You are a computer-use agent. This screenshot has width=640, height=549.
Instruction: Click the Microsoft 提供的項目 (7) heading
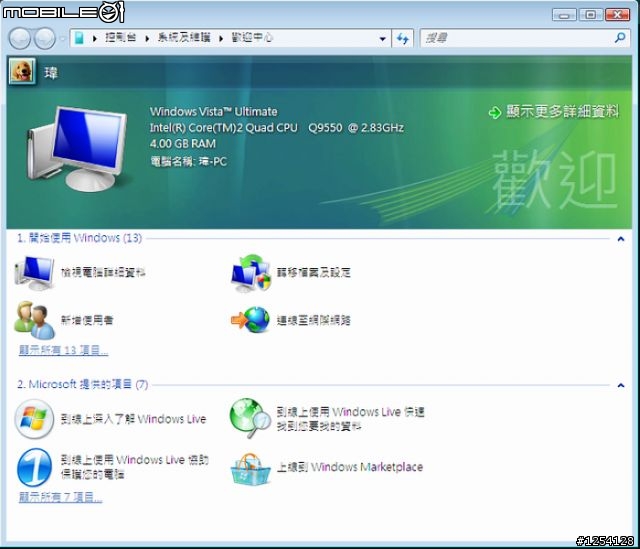82,384
